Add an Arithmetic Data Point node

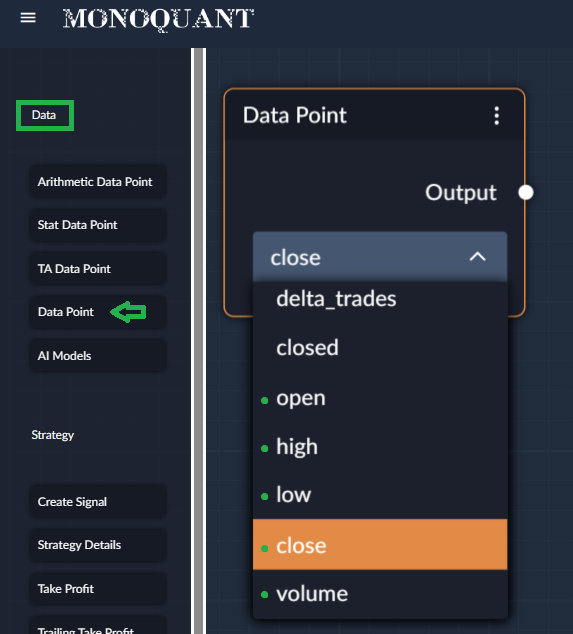click(x=98, y=182)
